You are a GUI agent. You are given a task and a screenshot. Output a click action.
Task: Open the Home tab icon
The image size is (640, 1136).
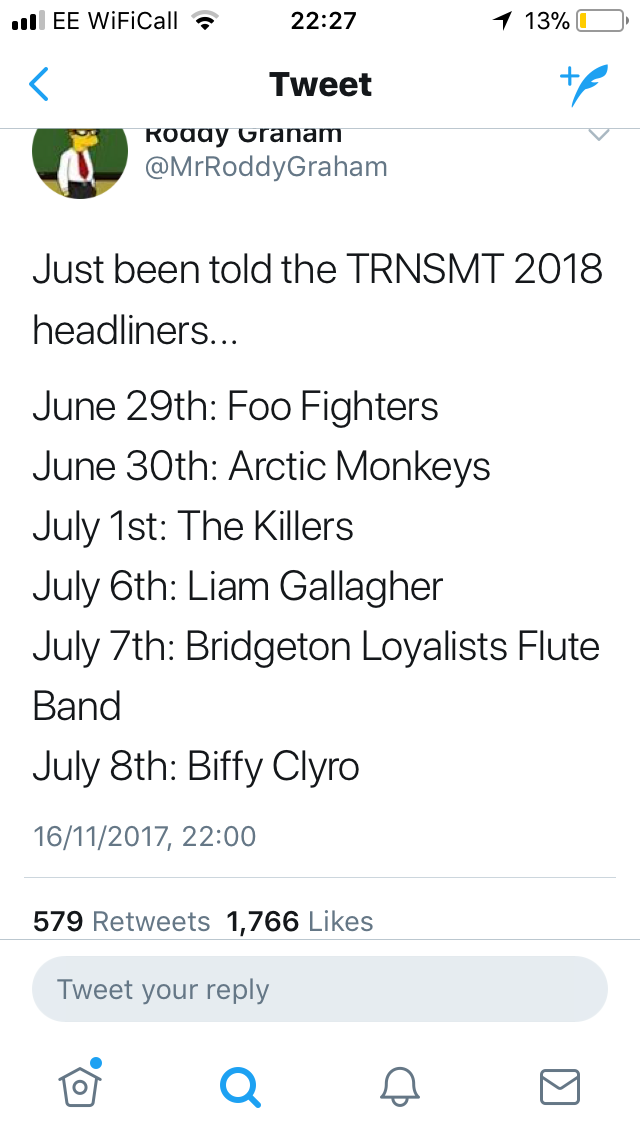(x=80, y=1083)
